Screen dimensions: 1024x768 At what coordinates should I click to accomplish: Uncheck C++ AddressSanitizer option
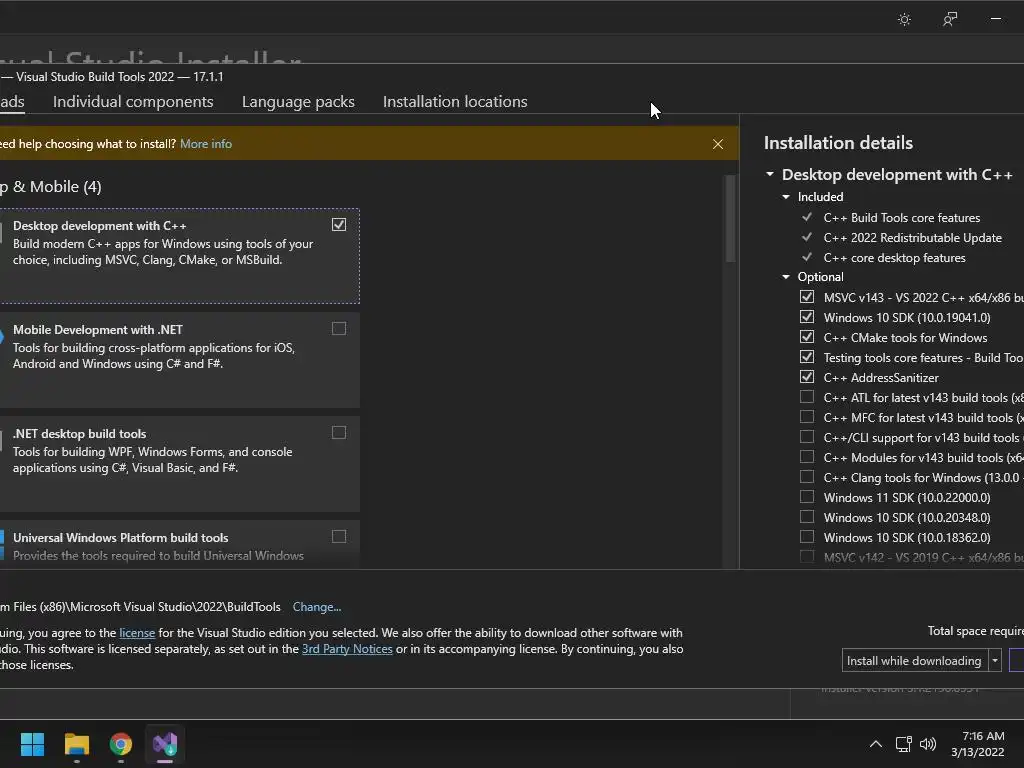coord(807,377)
